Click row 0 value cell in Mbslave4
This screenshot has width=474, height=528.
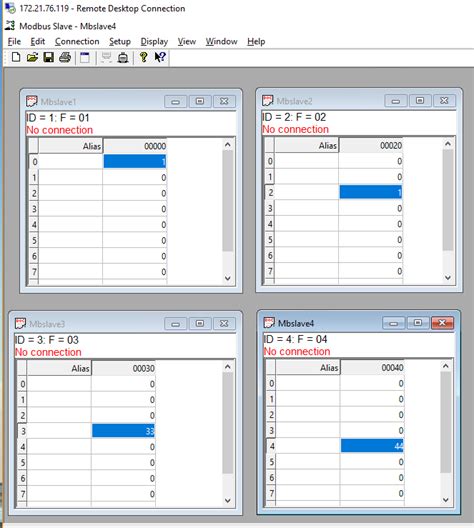point(372,383)
